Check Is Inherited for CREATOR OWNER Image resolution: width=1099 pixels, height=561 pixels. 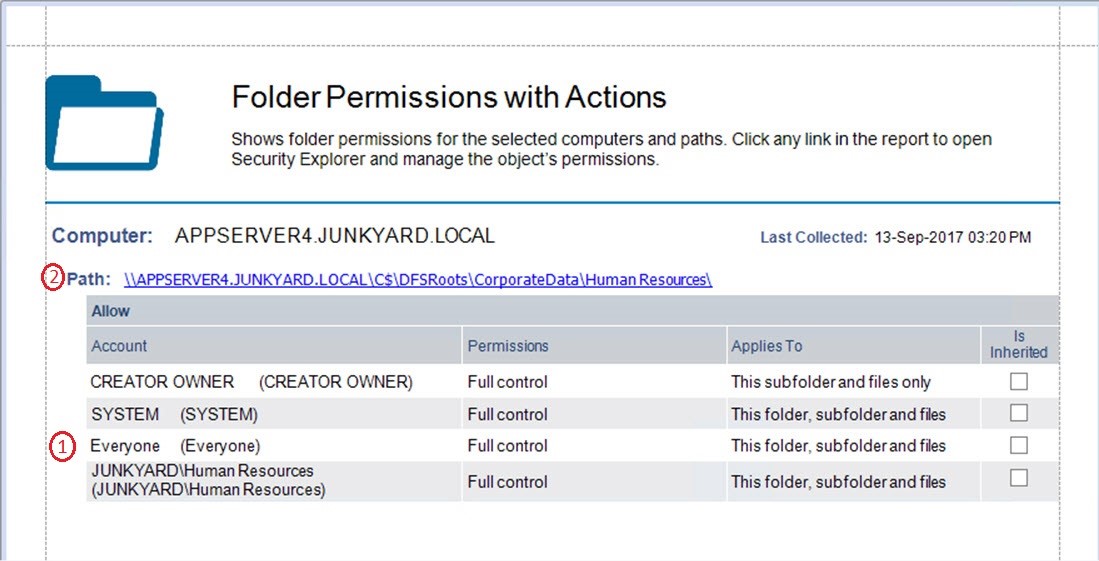1018,381
